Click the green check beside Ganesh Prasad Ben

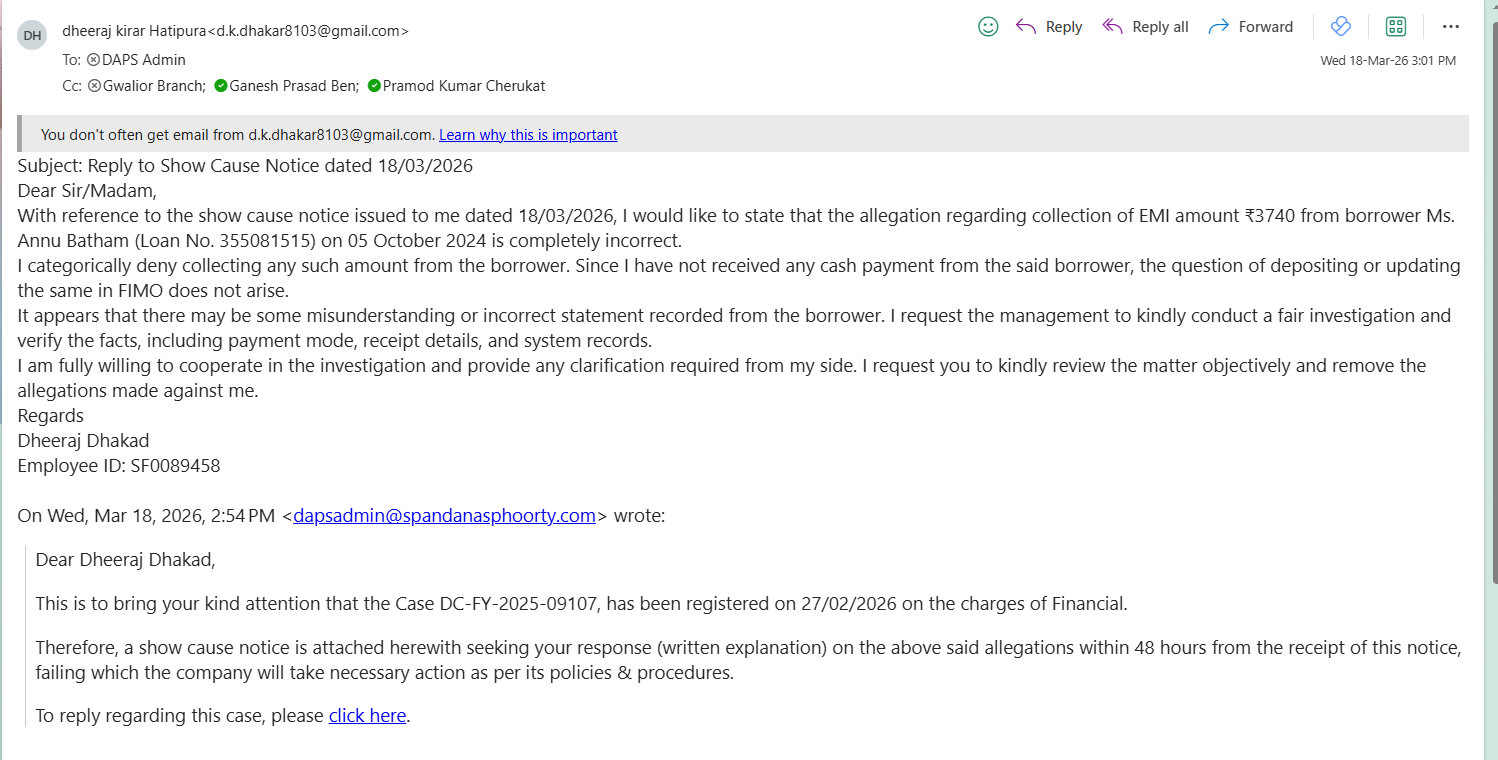[x=221, y=86]
